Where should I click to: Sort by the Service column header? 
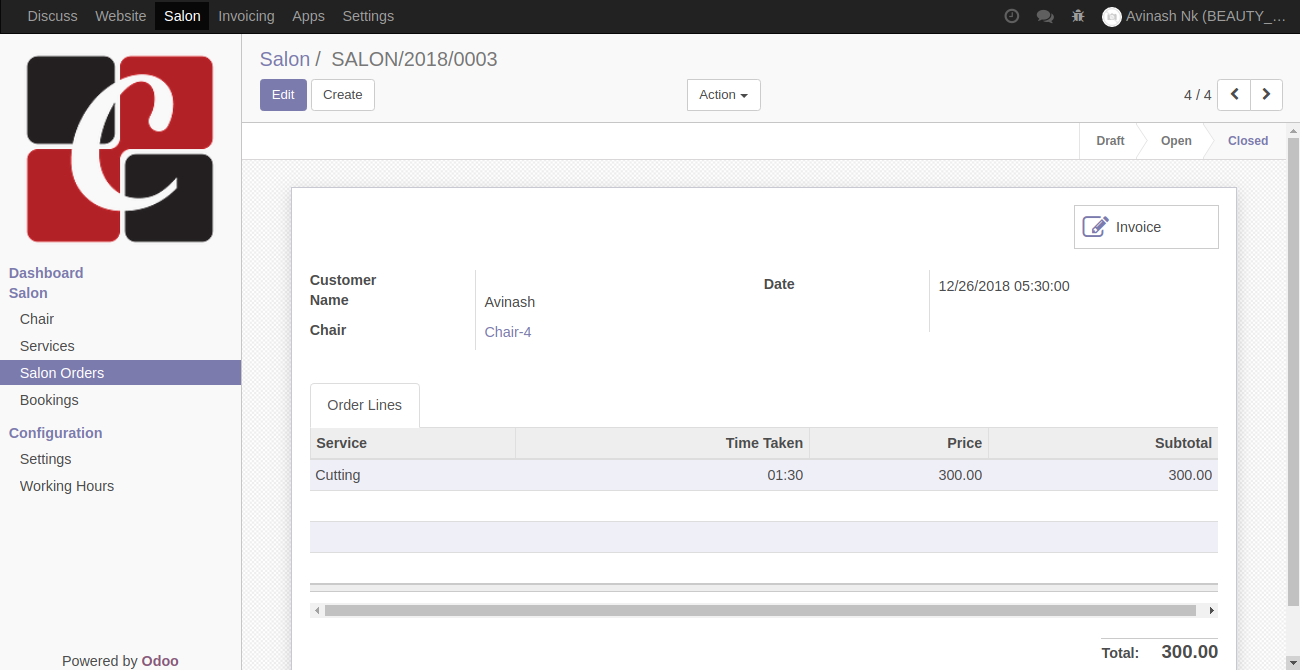tap(413, 443)
